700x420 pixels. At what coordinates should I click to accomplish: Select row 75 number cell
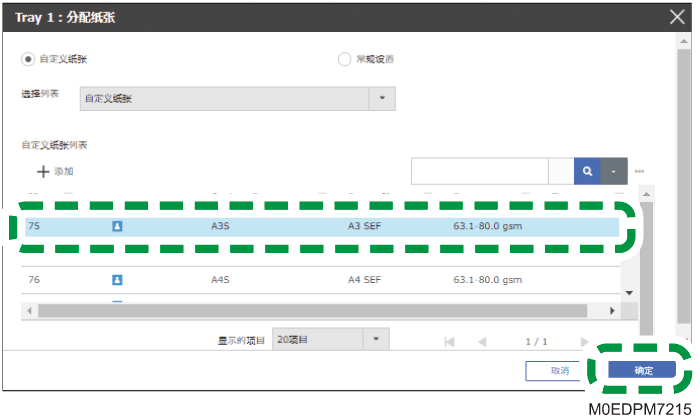(x=34, y=226)
